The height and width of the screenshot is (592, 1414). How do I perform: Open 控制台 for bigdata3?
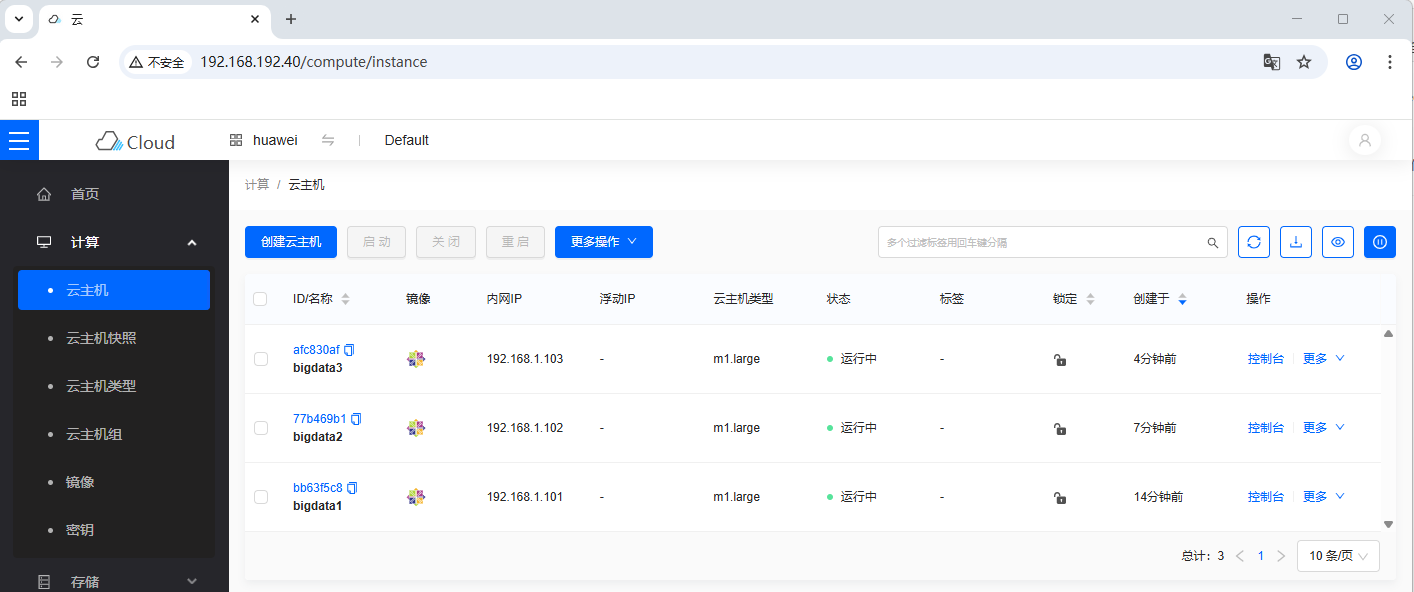(1266, 358)
